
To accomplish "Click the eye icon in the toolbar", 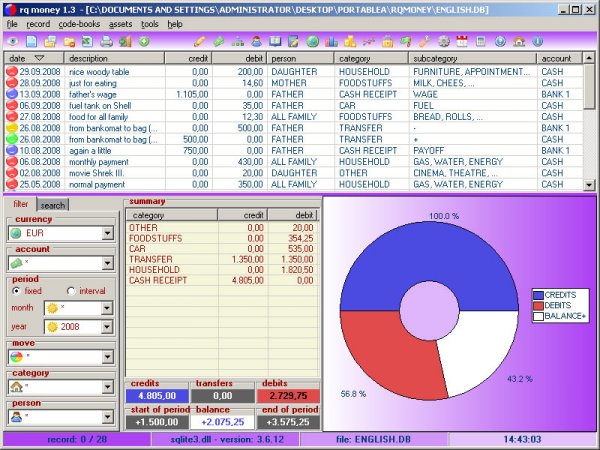I will pos(13,41).
